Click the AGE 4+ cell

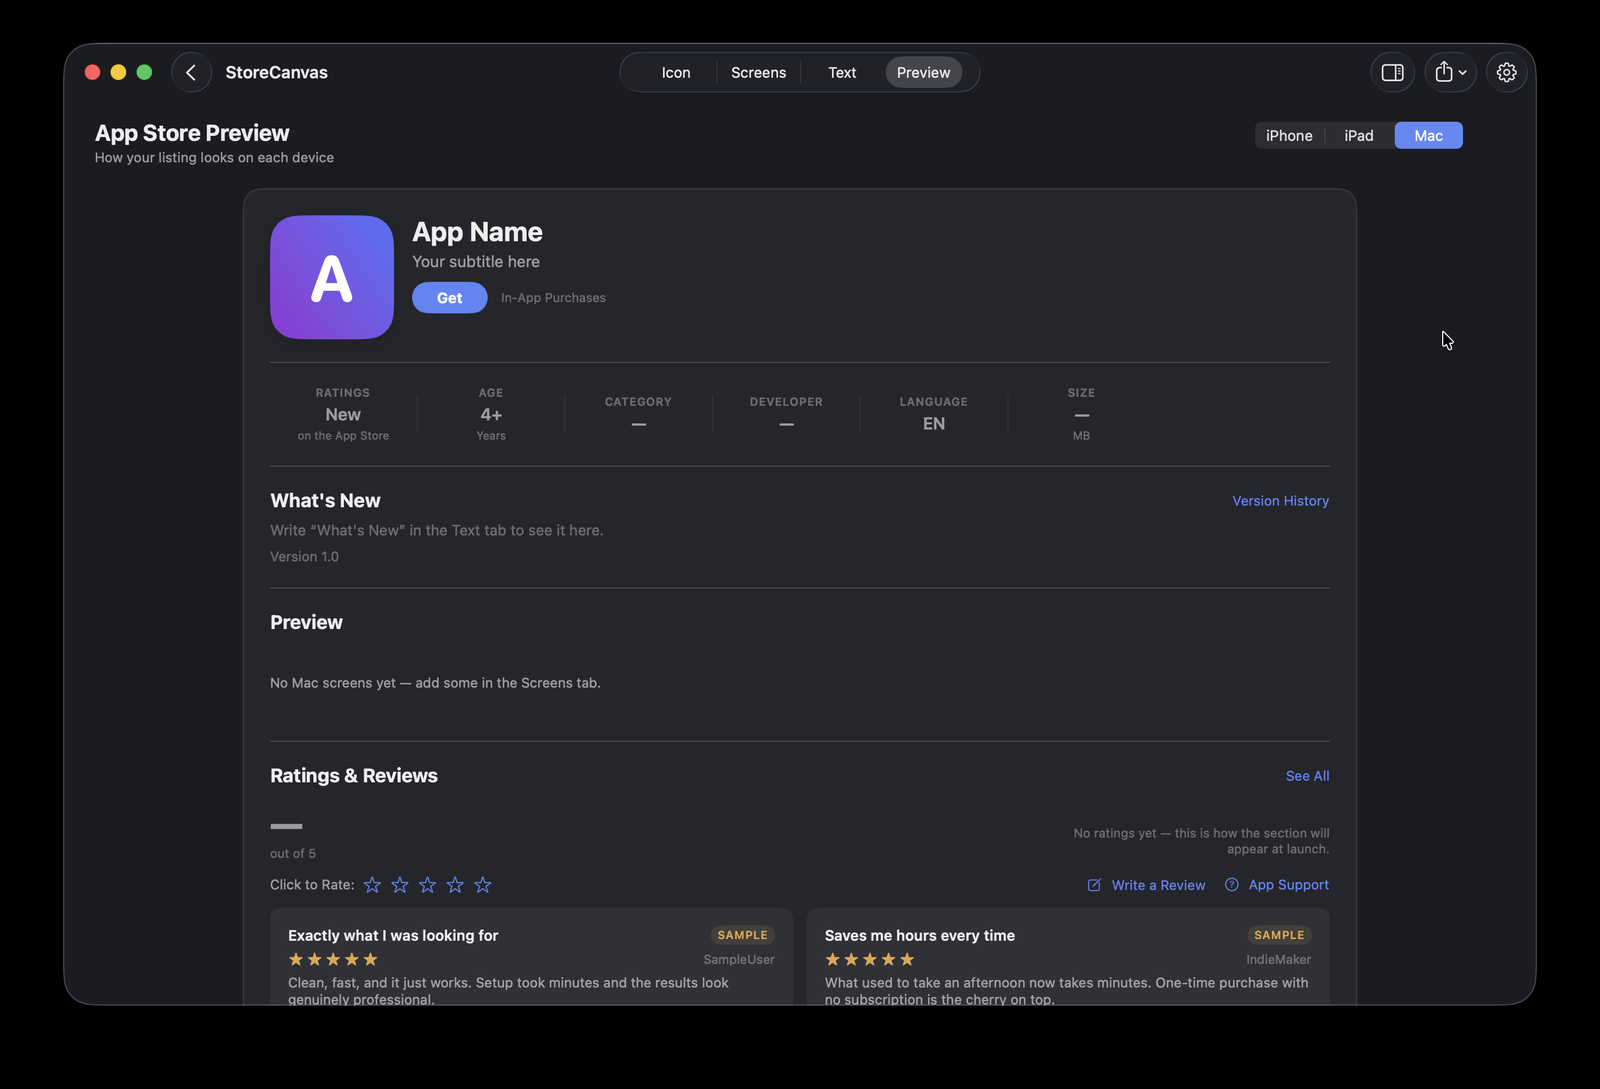(x=491, y=414)
